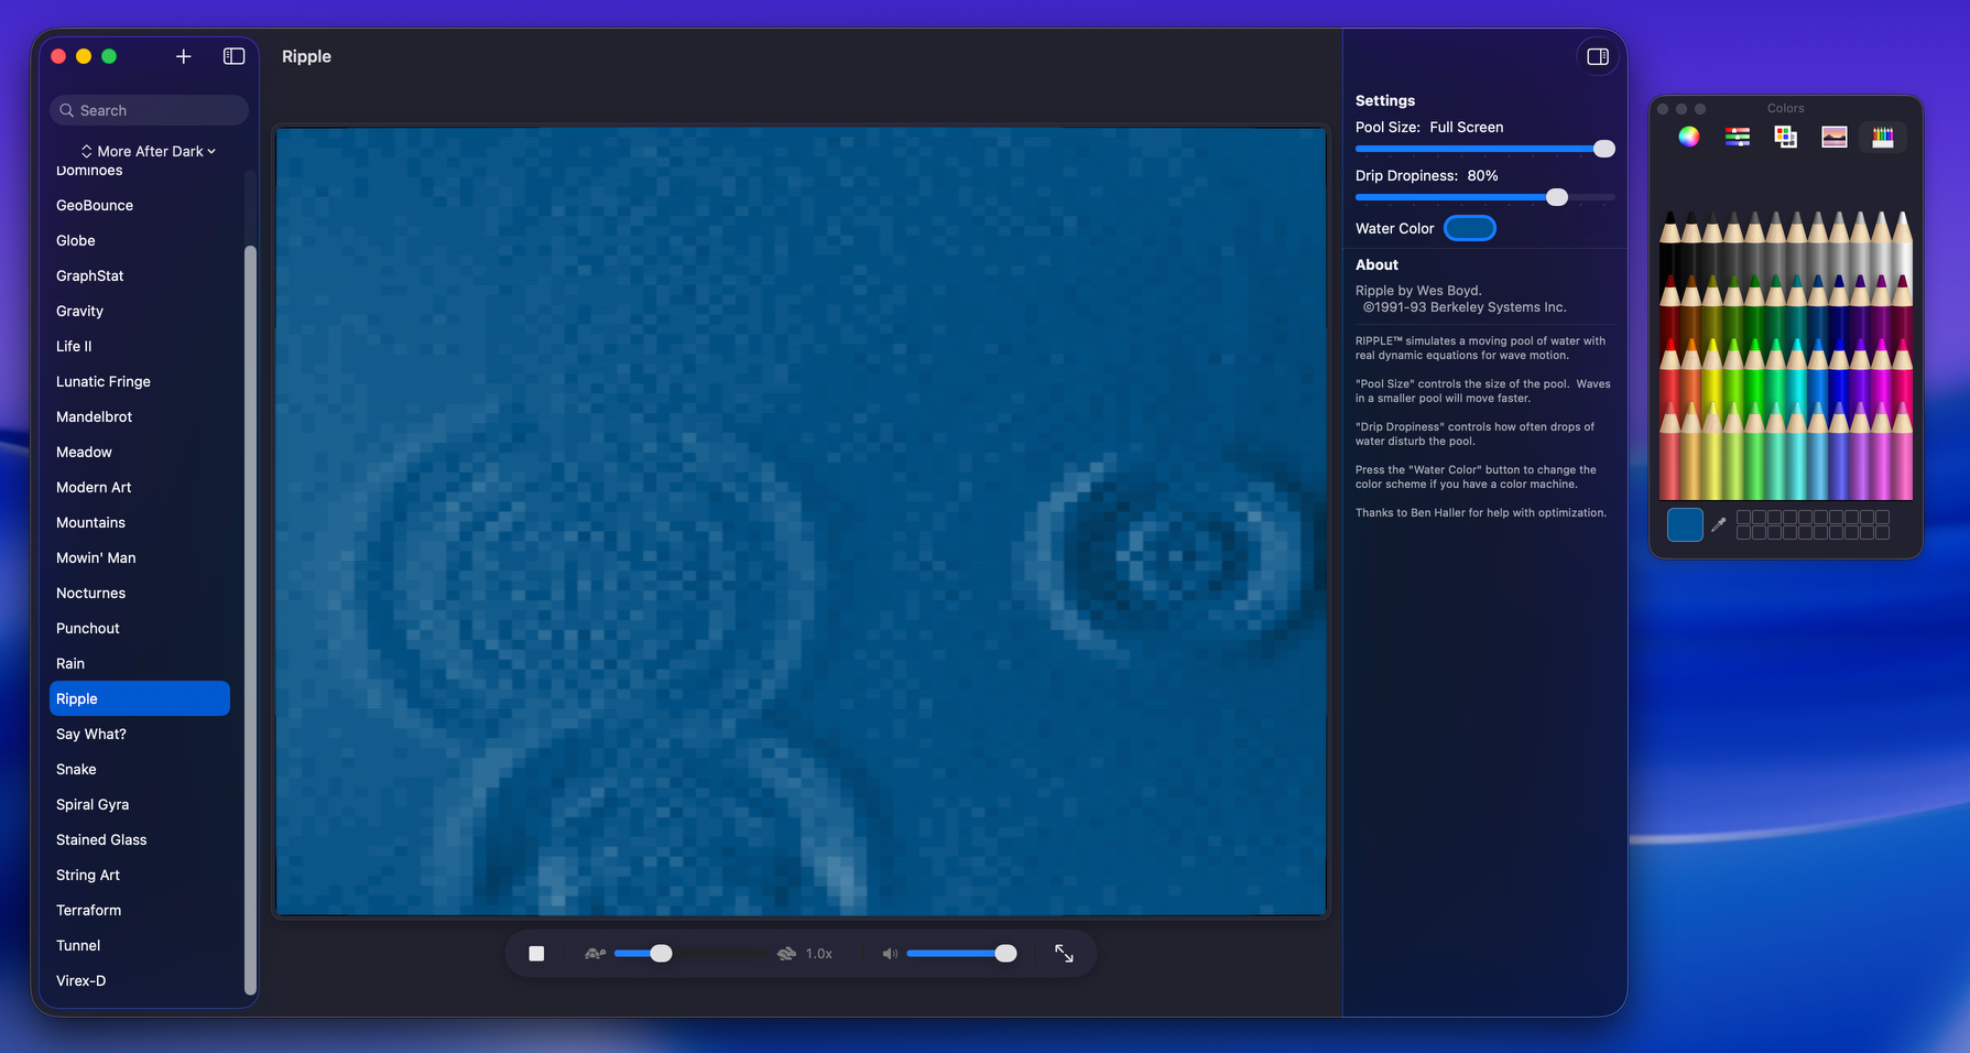1970x1053 pixels.
Task: Click the volume slider thumb
Action: 1006,954
